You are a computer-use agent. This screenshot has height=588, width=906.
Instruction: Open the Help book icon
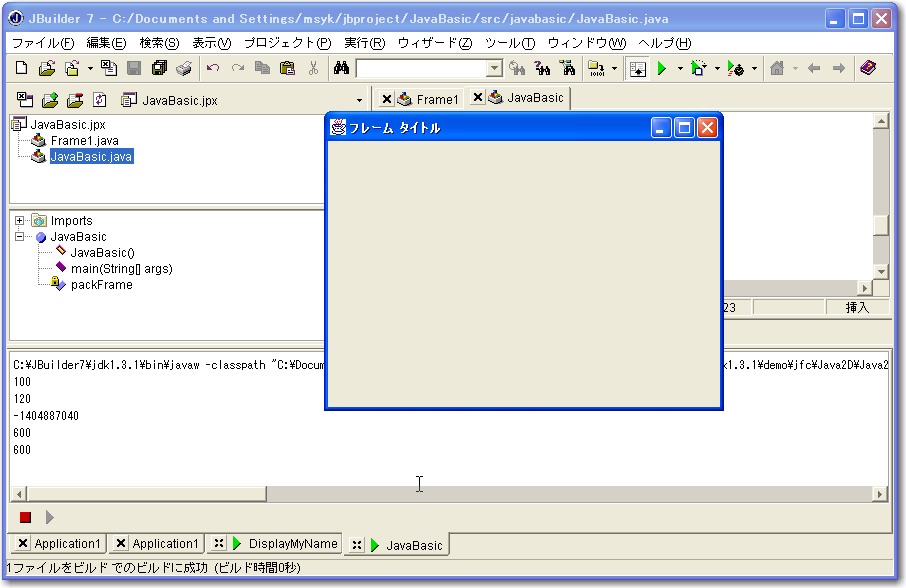(x=867, y=68)
